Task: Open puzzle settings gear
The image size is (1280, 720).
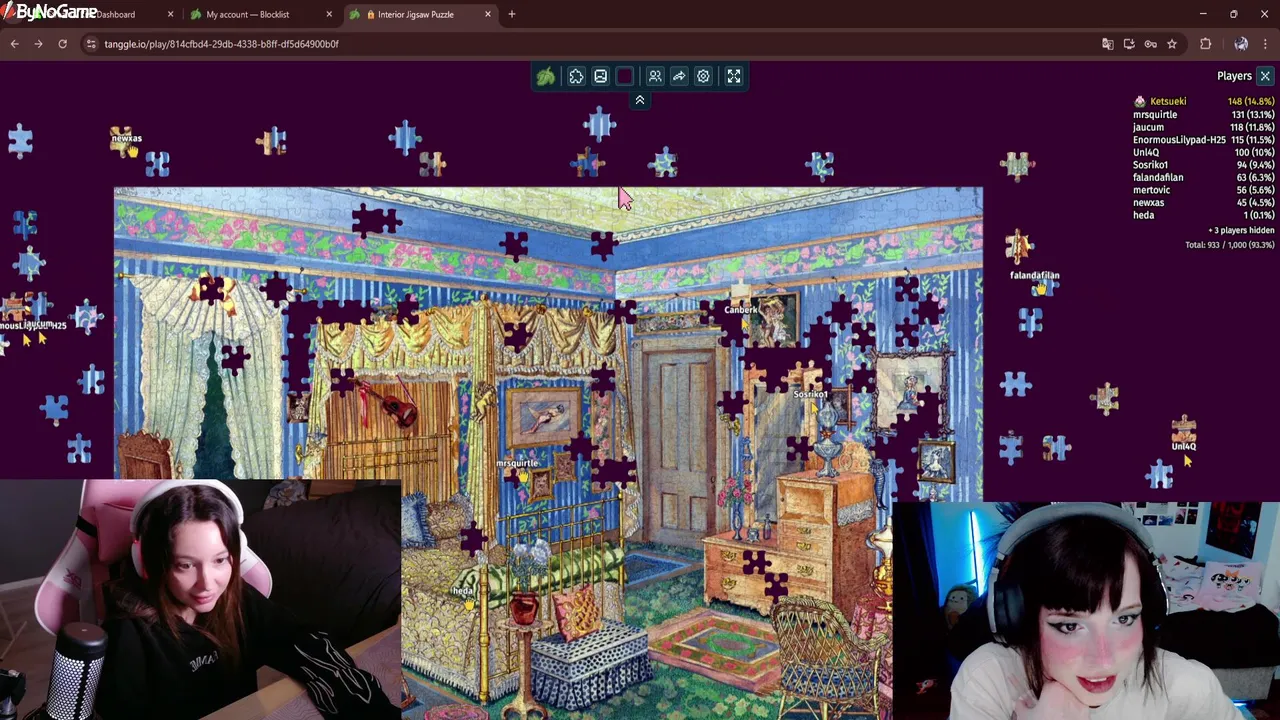Action: (703, 76)
